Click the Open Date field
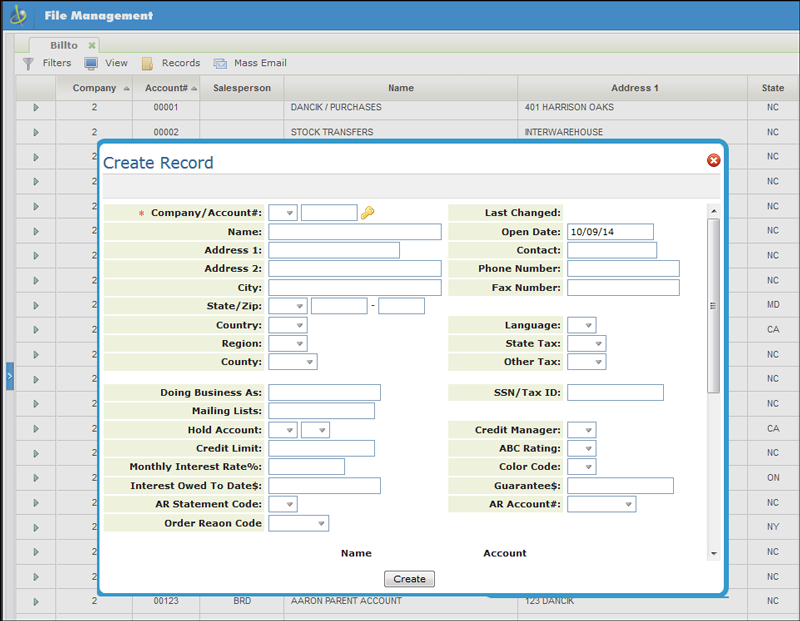Image resolution: width=800 pixels, height=621 pixels. 610,232
